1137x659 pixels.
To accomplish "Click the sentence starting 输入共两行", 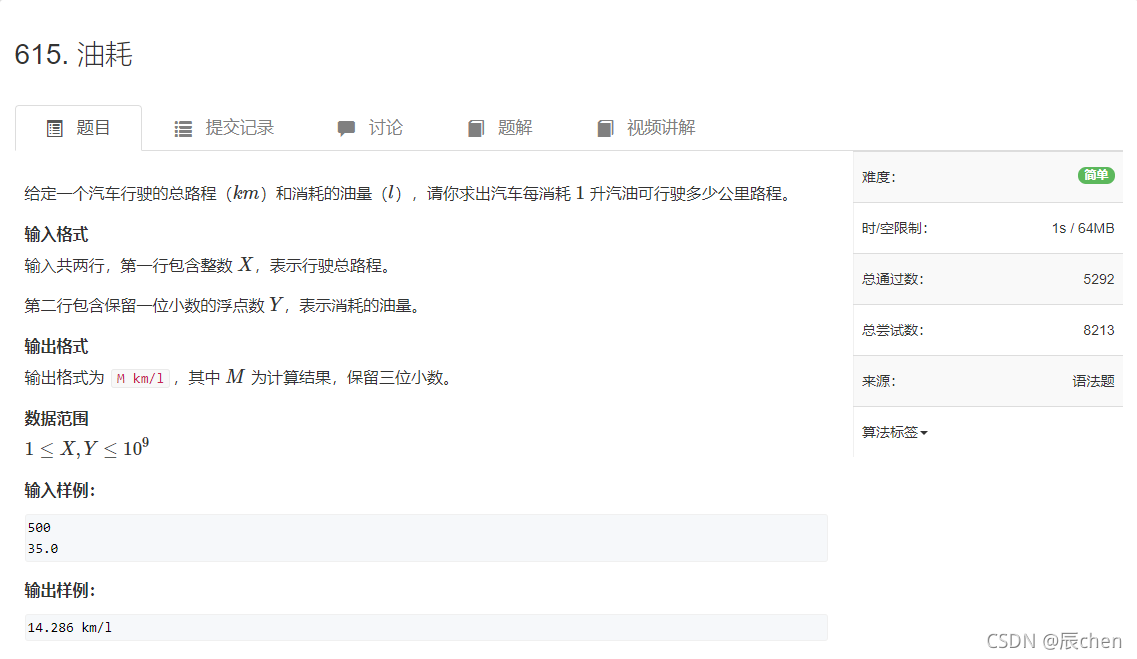I will (209, 265).
